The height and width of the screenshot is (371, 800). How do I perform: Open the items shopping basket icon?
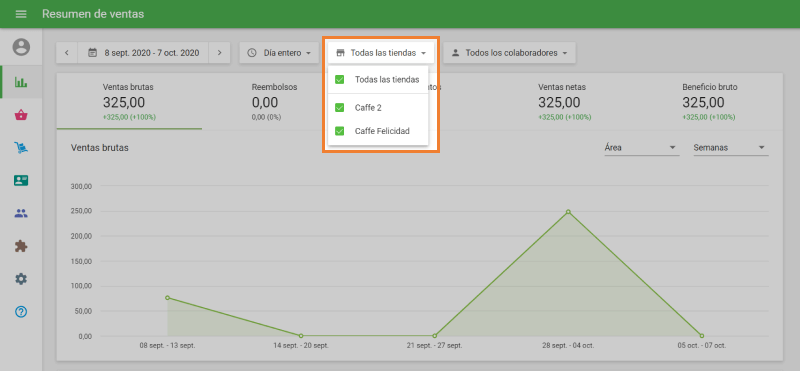click(x=21, y=115)
